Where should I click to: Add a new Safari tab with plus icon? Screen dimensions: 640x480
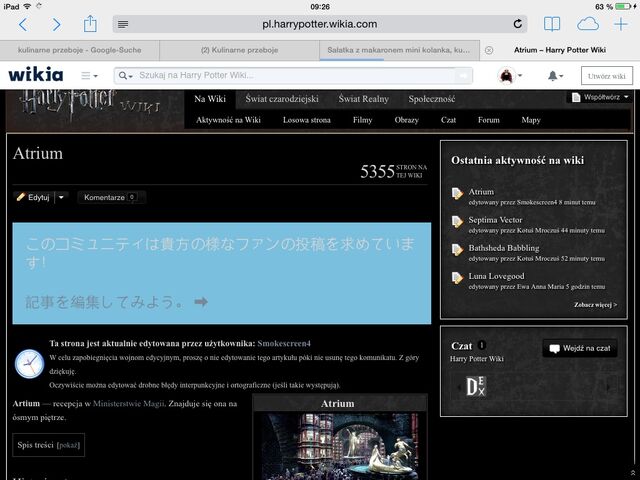621,24
